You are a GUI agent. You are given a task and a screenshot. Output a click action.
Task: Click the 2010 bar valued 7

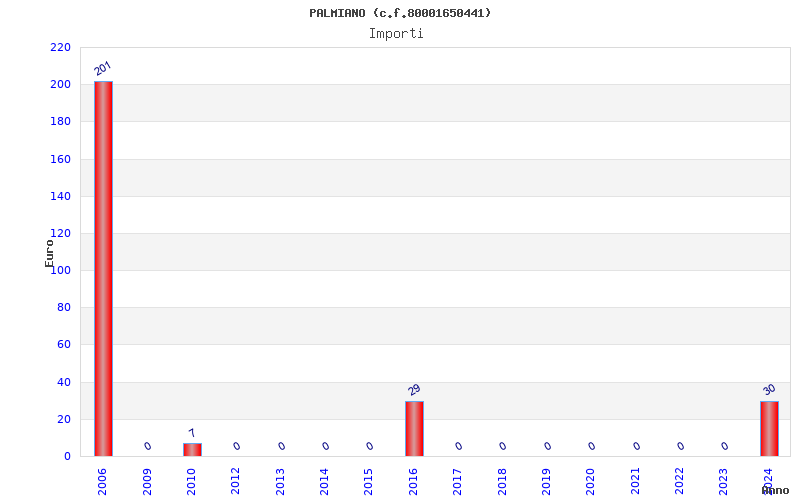click(192, 449)
